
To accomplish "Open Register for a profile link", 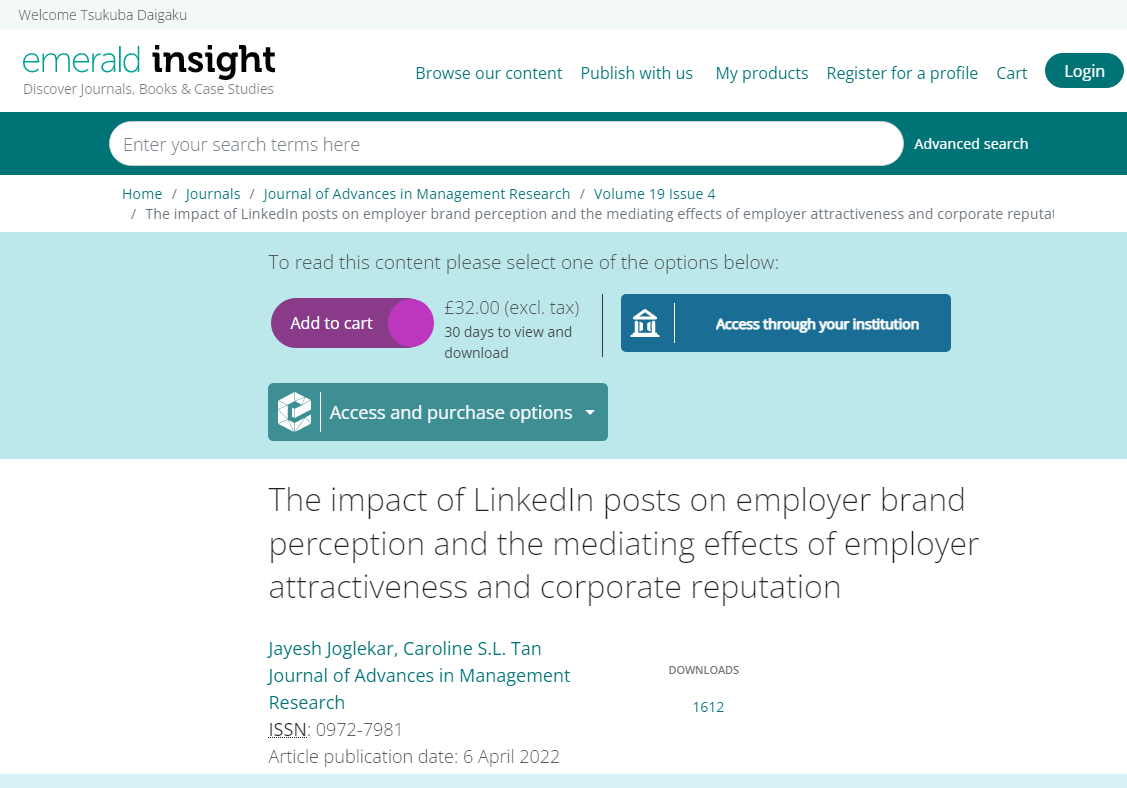I will [902, 73].
